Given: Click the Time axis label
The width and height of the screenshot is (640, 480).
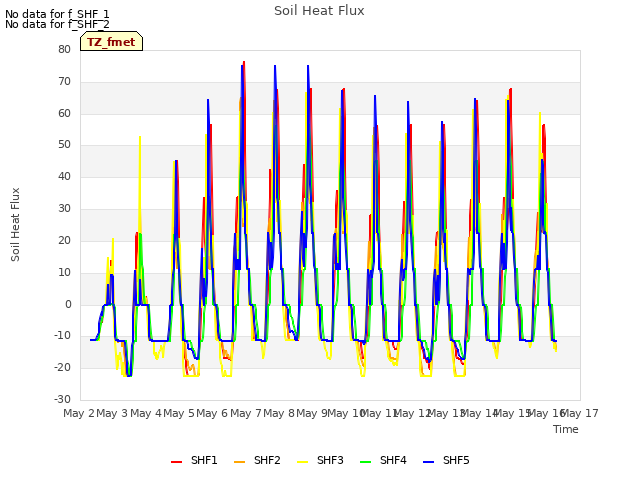Looking at the screenshot, I should tap(566, 429).
